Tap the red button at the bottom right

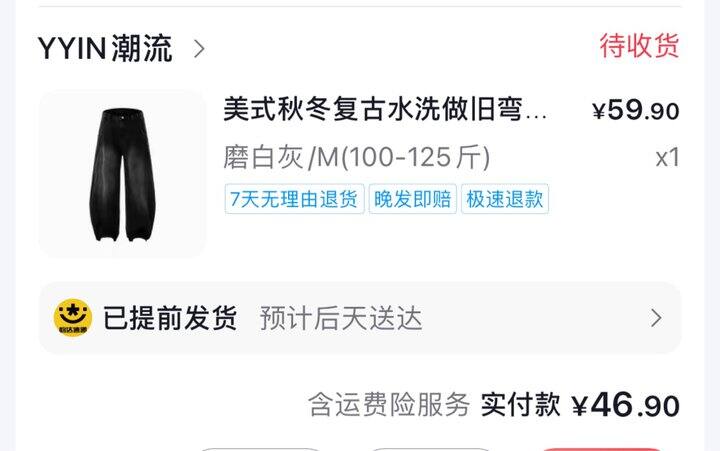click(x=602, y=449)
